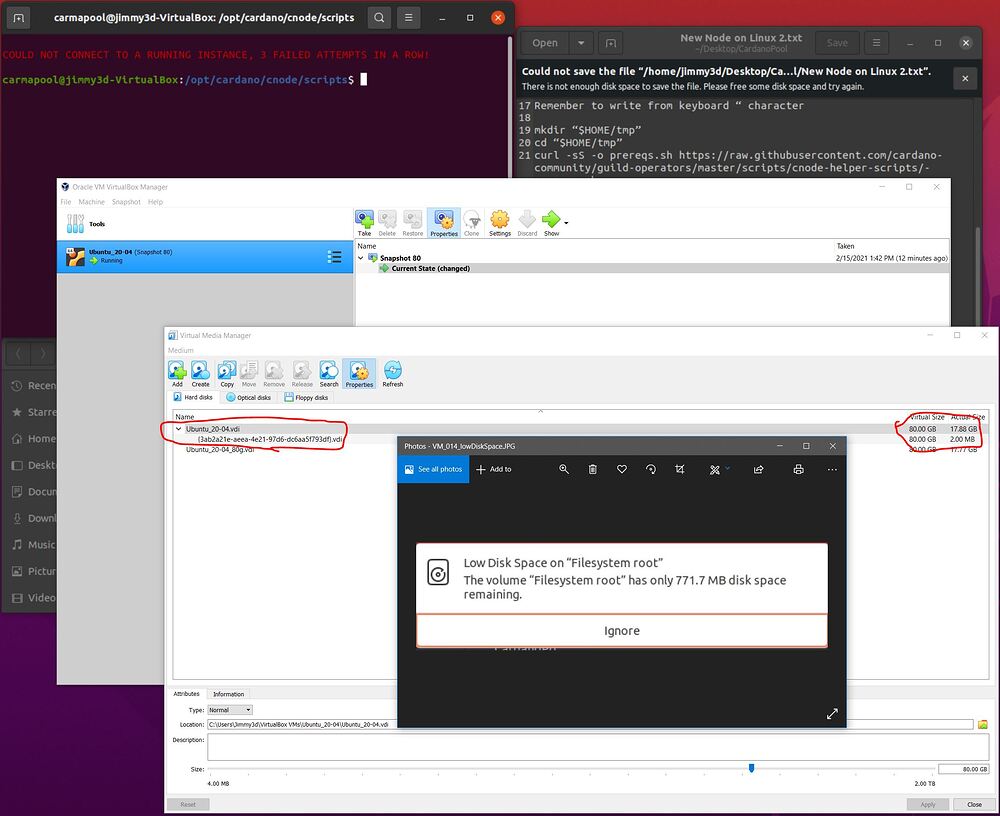Click the terminal search icon
Screen dimensions: 1000x816
point(379,17)
